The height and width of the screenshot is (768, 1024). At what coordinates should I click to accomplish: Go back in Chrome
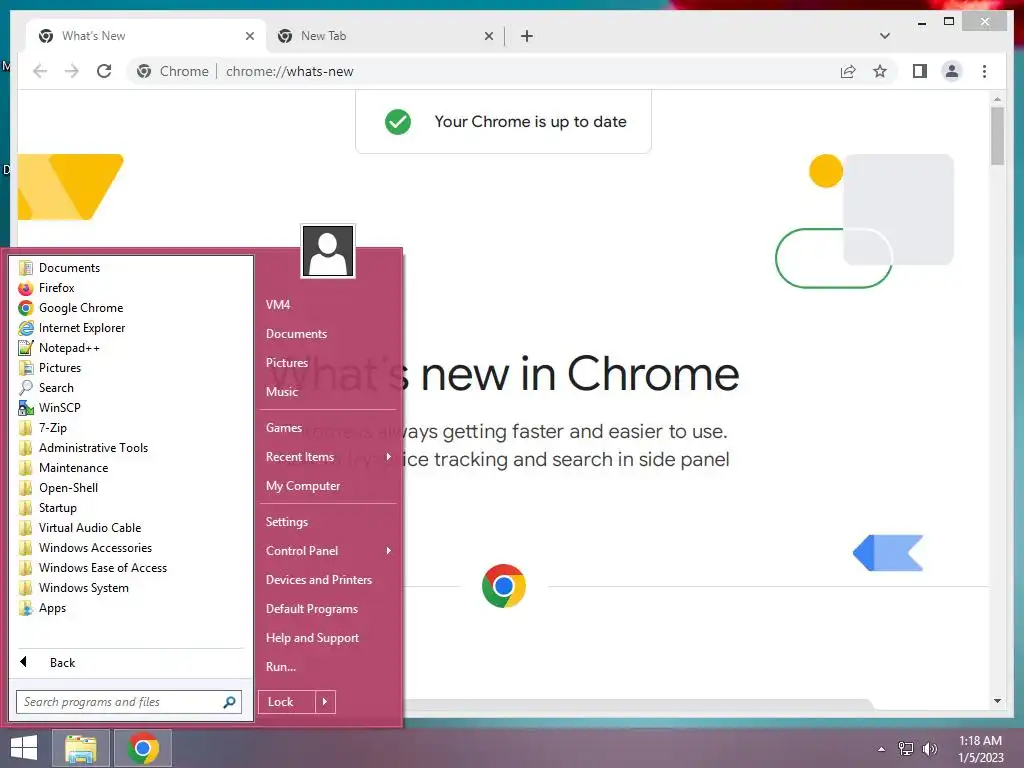[x=40, y=71]
